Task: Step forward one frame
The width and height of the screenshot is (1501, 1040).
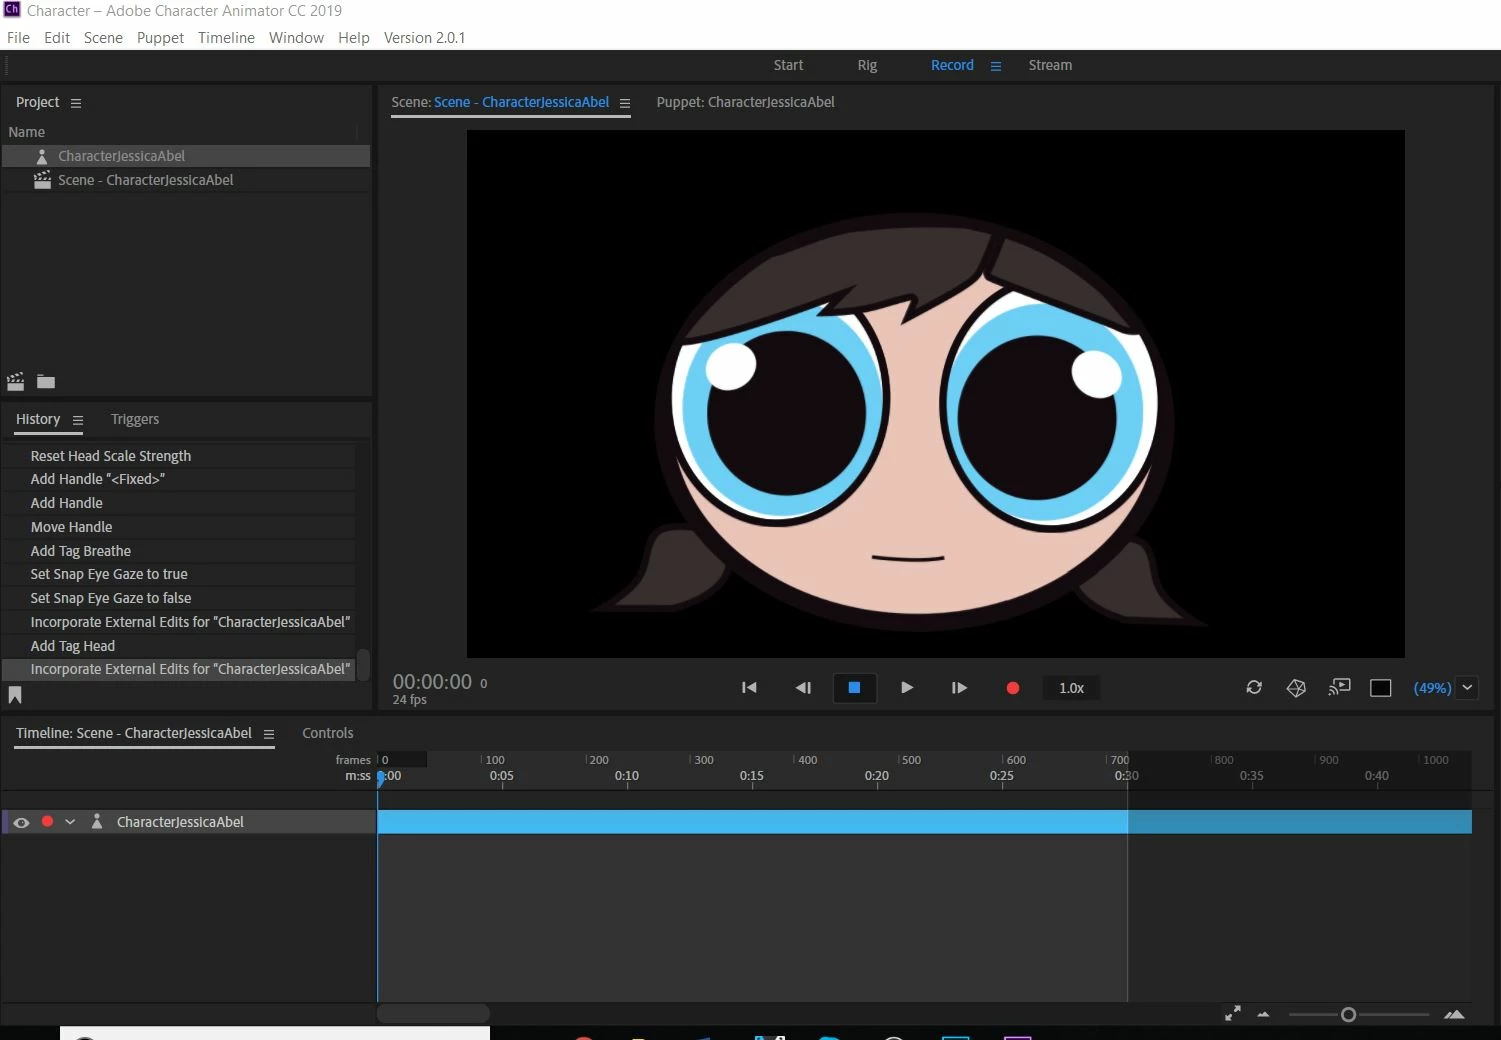Action: tap(959, 688)
